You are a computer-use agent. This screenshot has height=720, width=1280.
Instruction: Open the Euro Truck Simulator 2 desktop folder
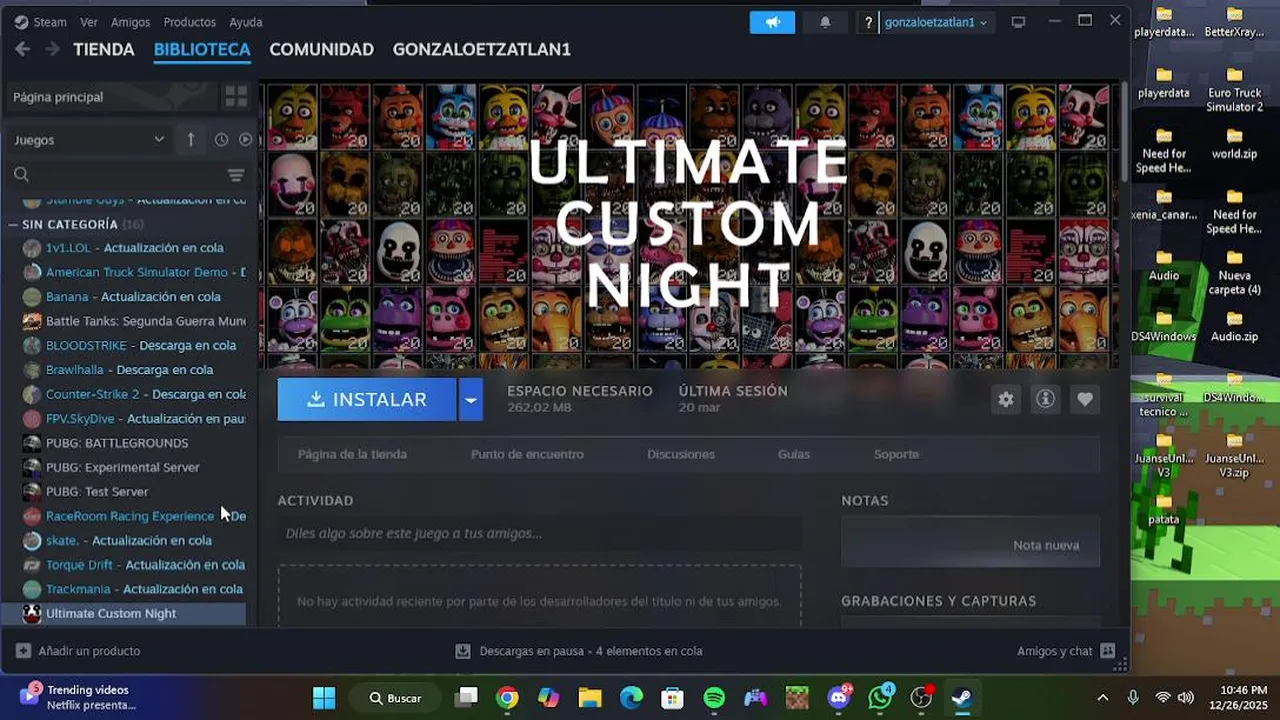[x=1234, y=90]
